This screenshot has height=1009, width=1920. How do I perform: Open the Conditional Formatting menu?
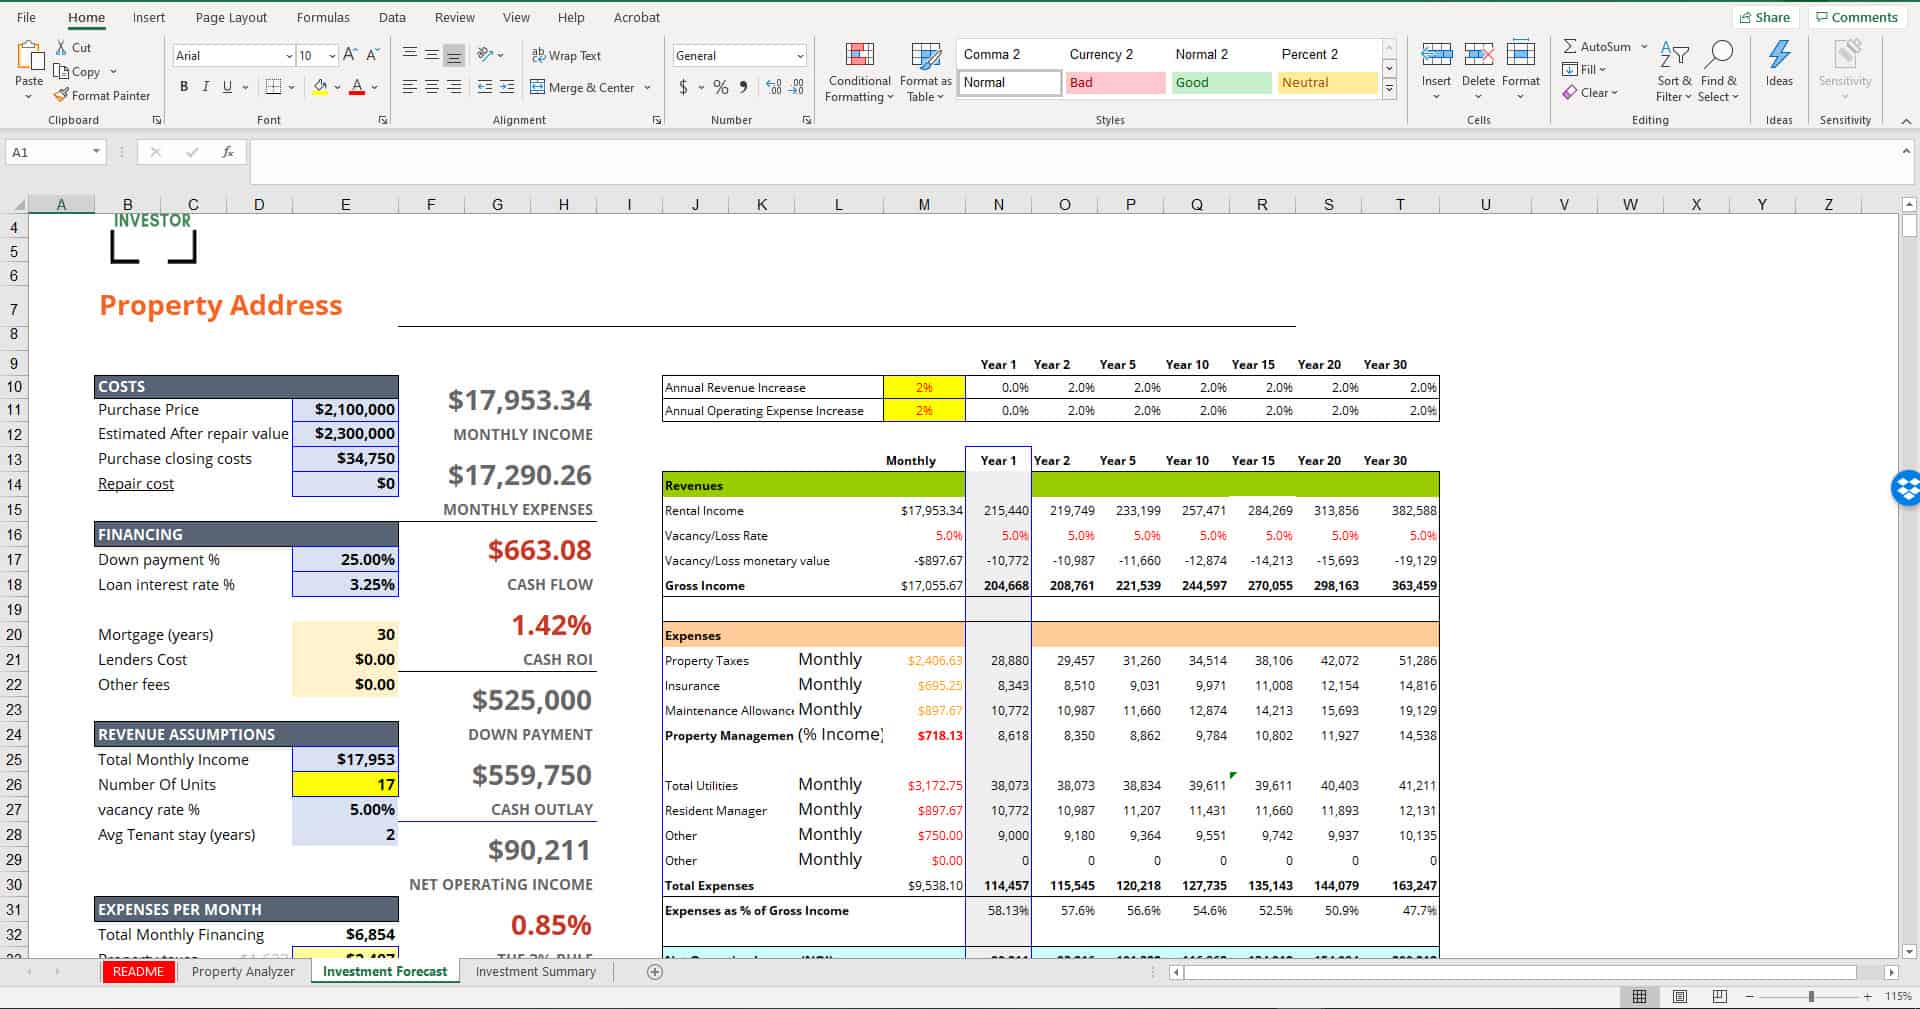click(858, 72)
